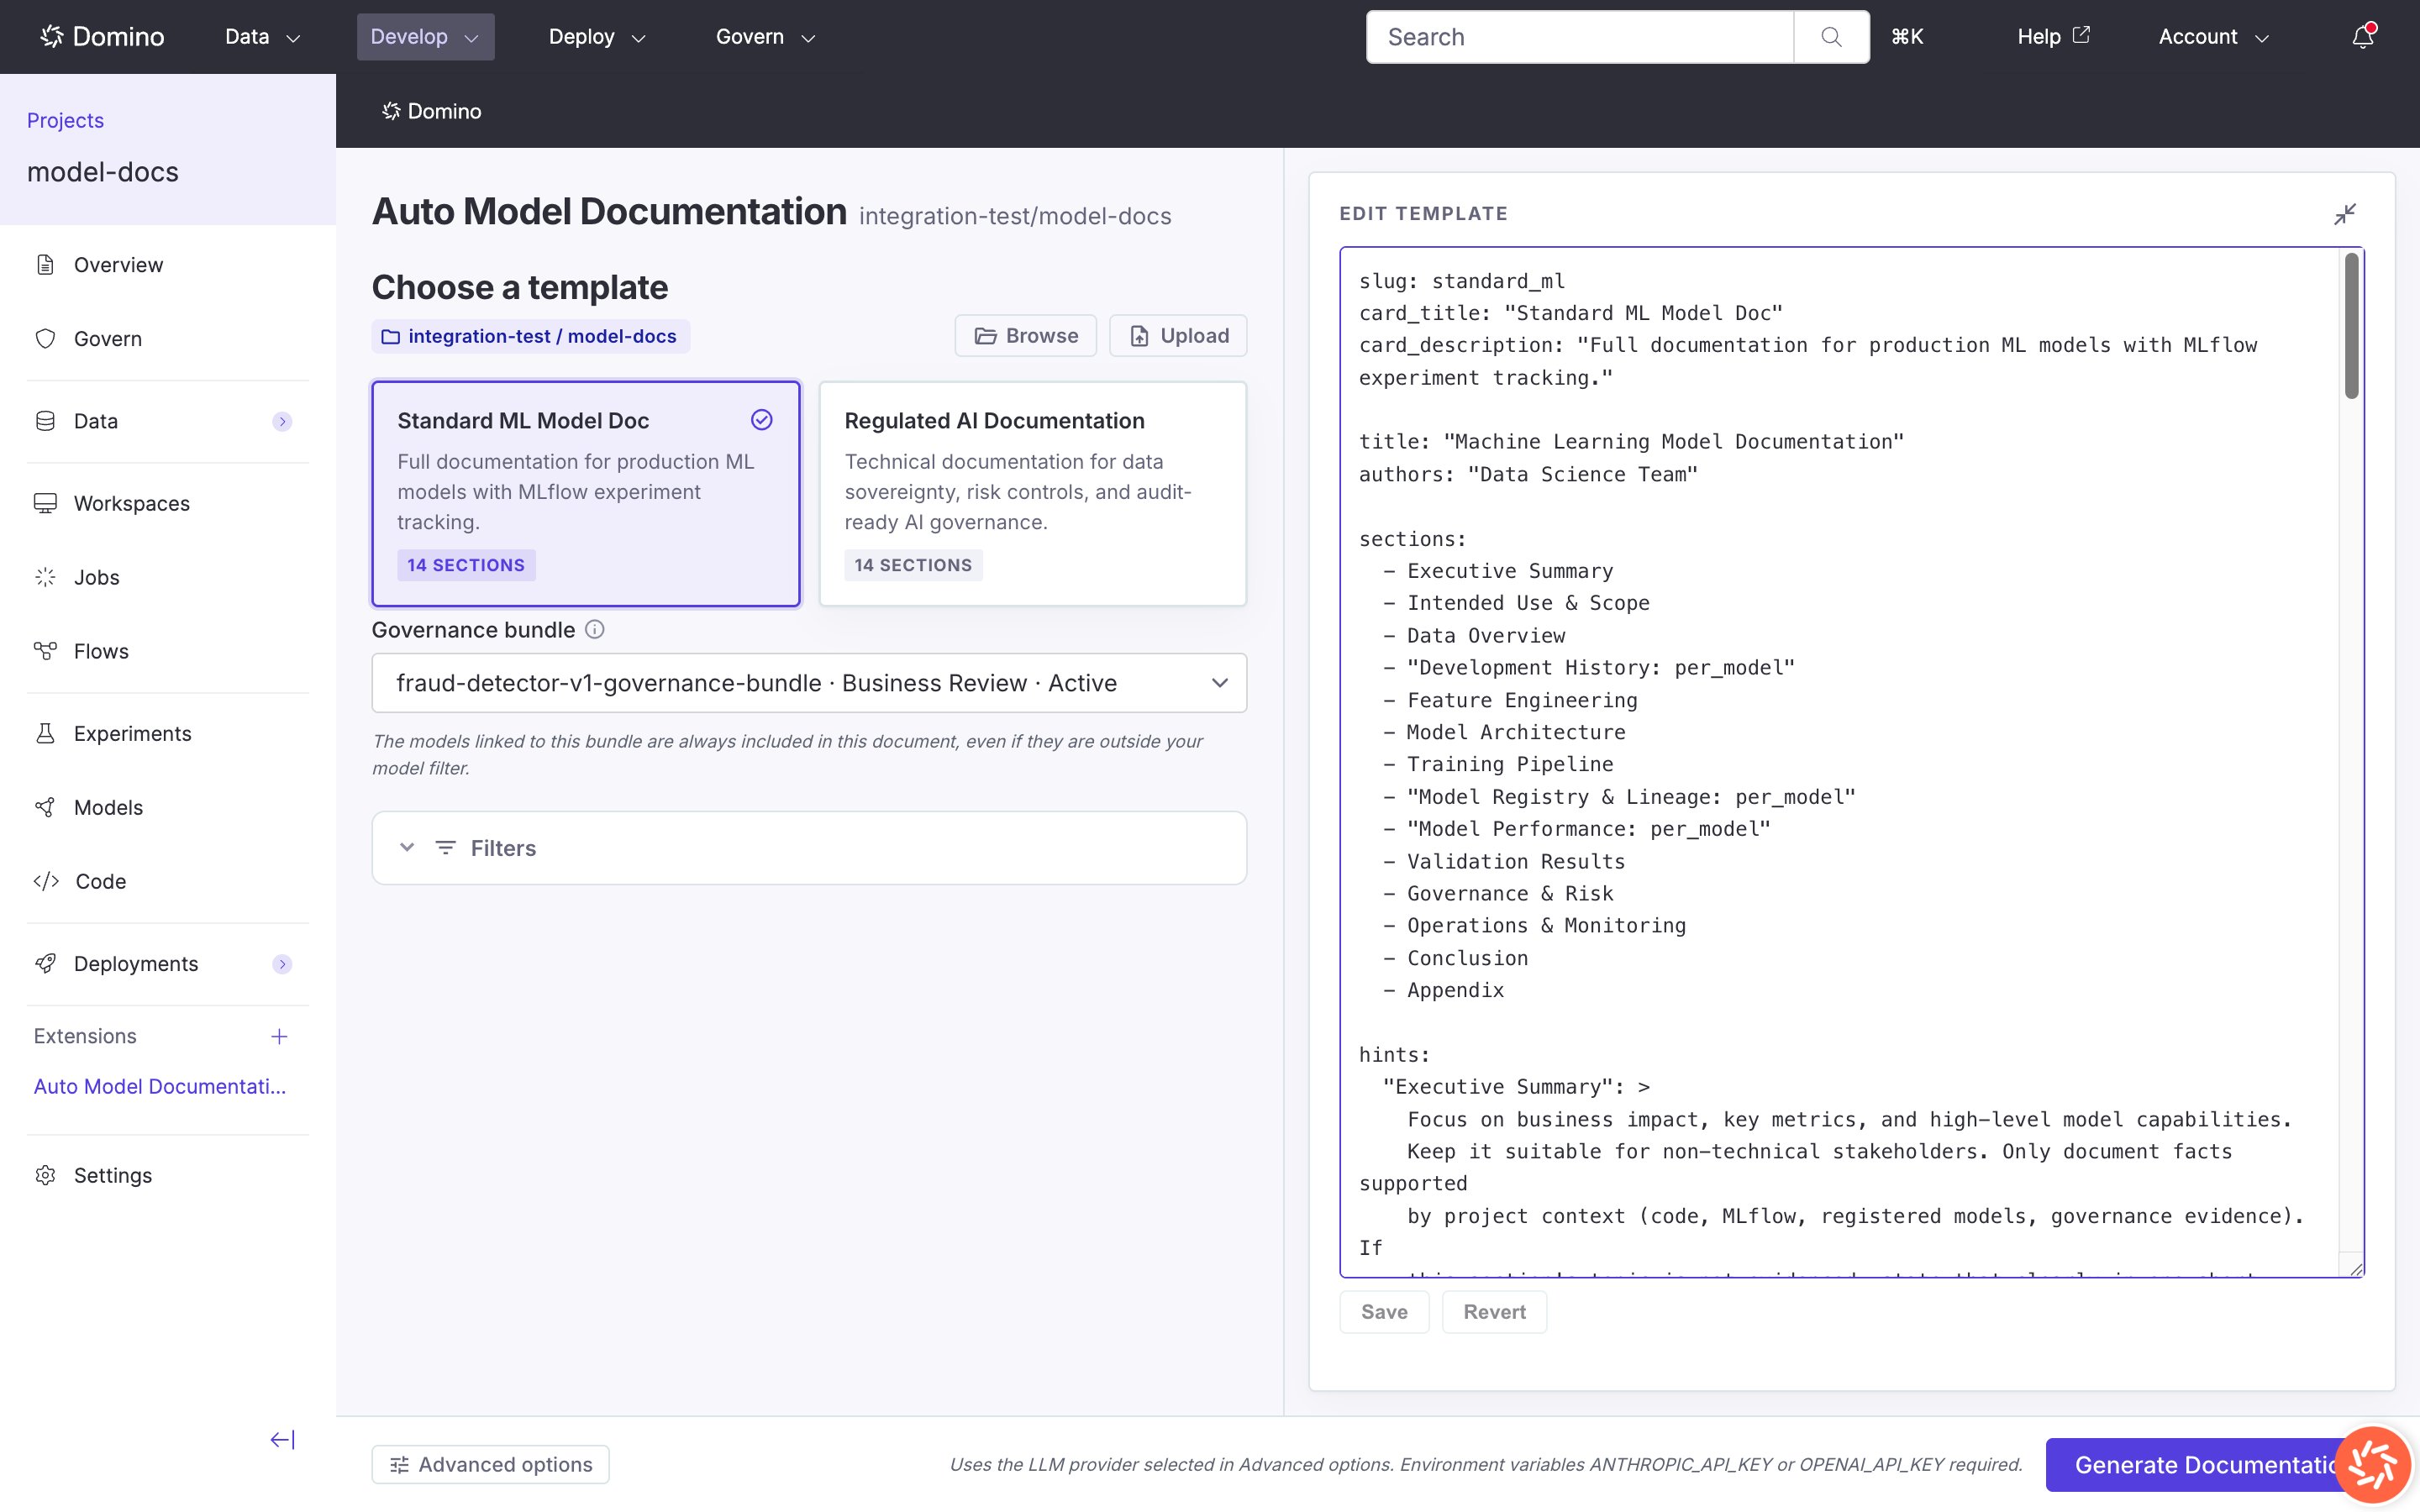
Task: Click the 'model-docs' project name in sidebar
Action: pos(103,172)
